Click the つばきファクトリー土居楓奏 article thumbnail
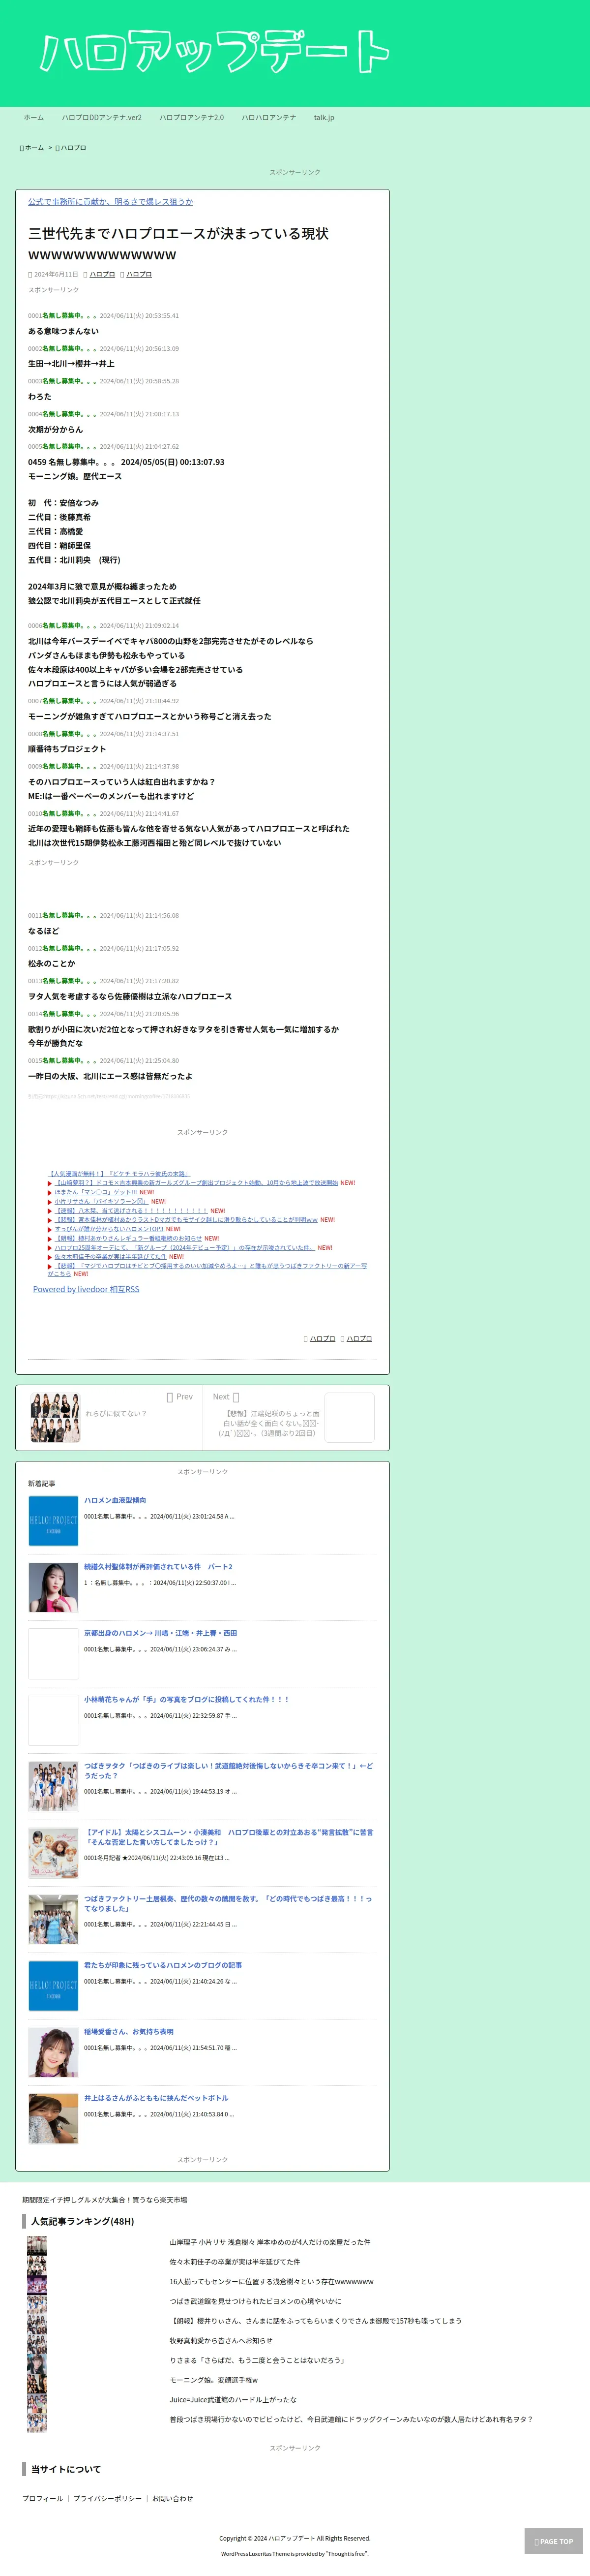The image size is (590, 2576). click(53, 1919)
